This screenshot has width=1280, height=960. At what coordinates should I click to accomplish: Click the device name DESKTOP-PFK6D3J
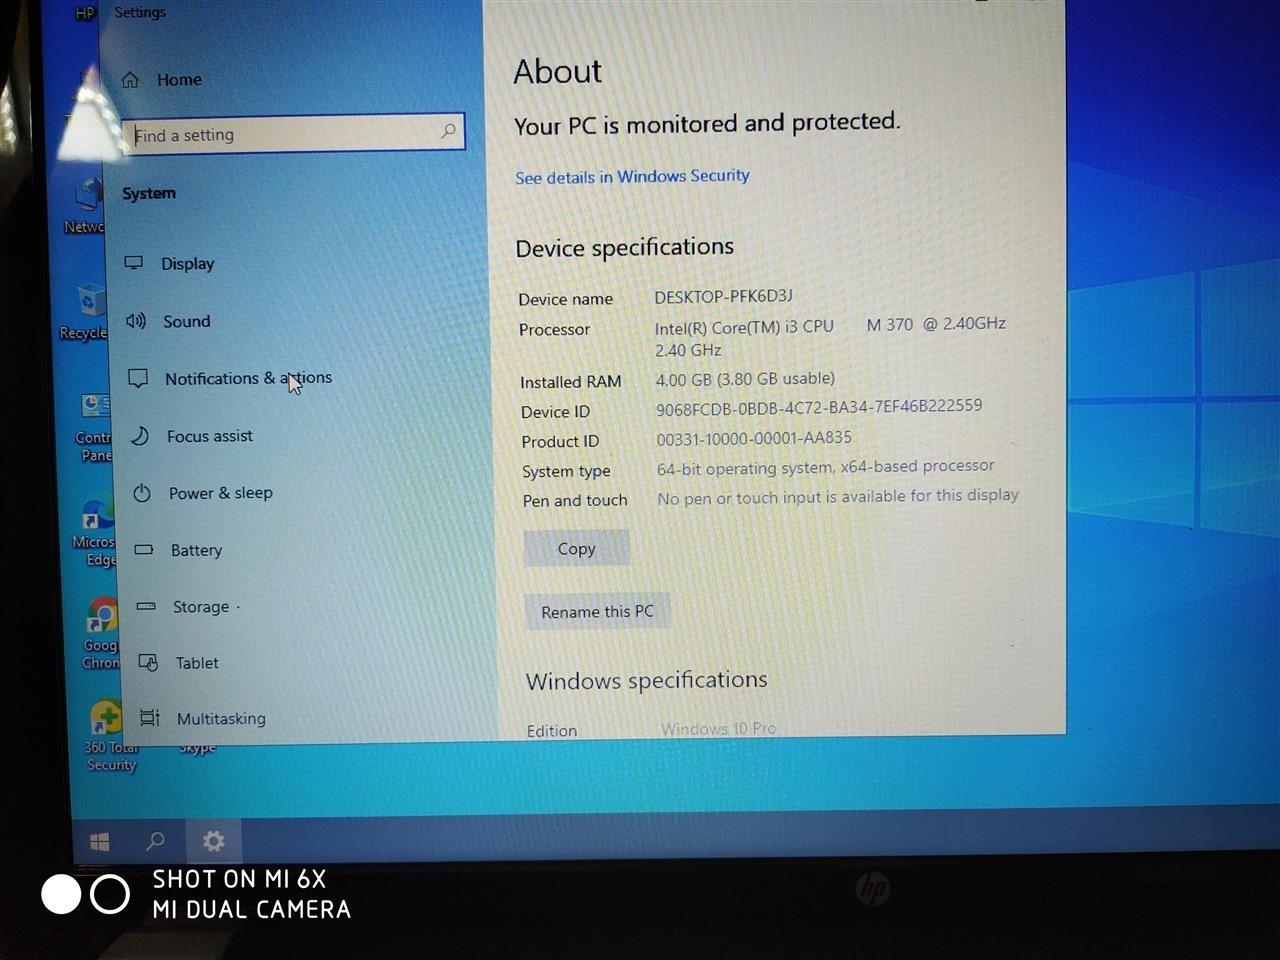[x=724, y=296]
